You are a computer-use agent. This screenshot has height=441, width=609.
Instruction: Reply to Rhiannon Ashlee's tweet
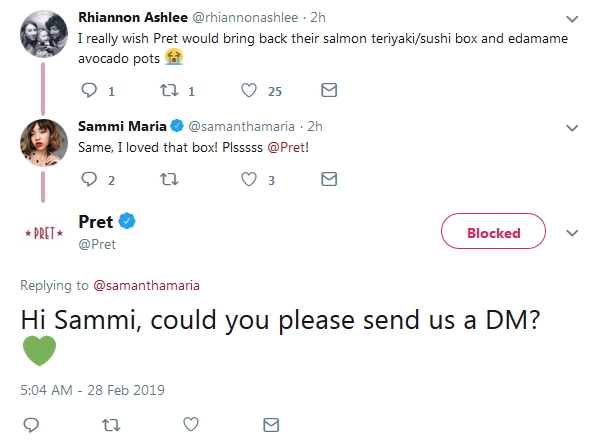pyautogui.click(x=87, y=91)
